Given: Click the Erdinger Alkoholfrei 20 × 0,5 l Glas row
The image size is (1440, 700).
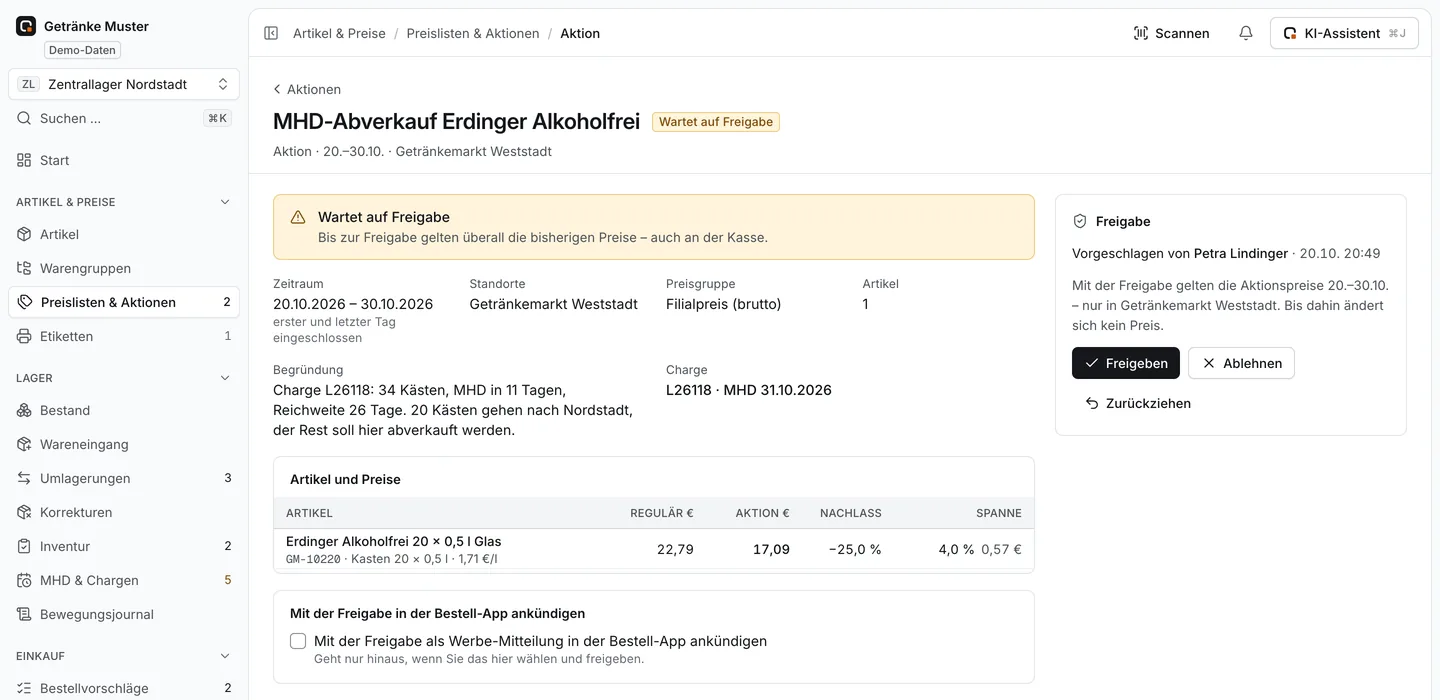Looking at the screenshot, I should (654, 549).
